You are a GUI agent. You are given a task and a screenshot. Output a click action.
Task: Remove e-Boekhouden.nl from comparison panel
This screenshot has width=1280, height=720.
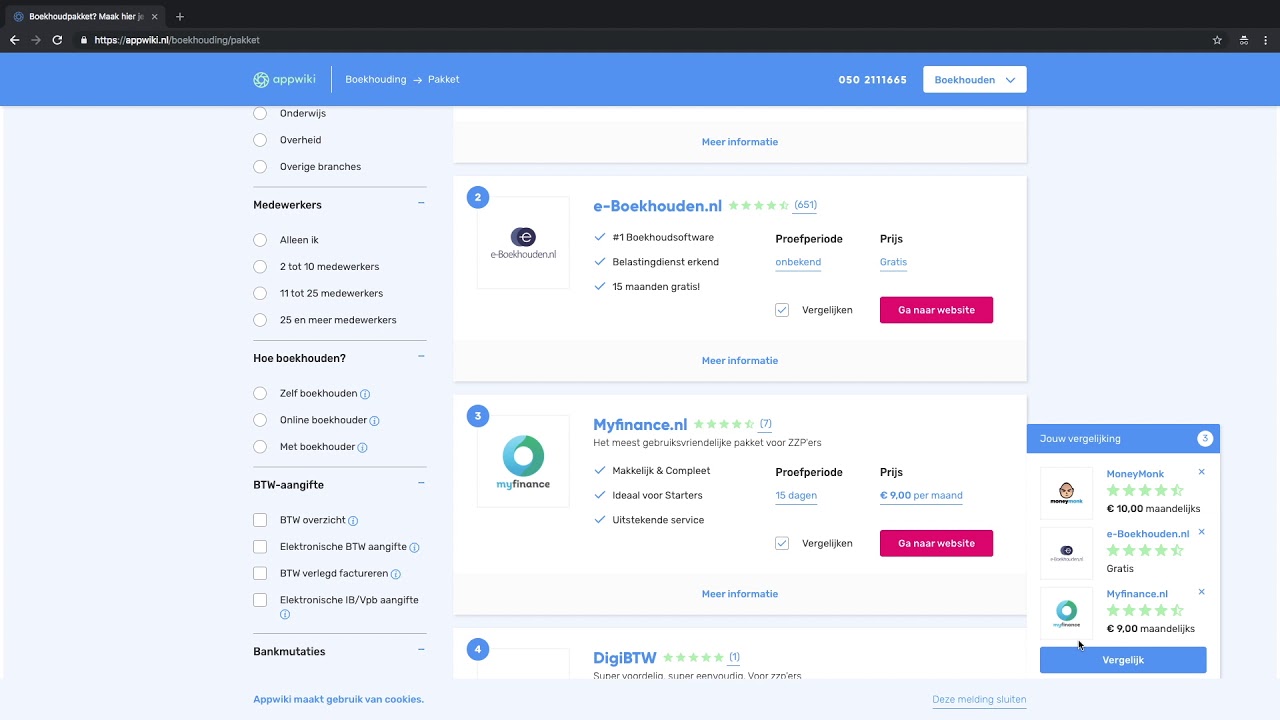[x=1201, y=532]
